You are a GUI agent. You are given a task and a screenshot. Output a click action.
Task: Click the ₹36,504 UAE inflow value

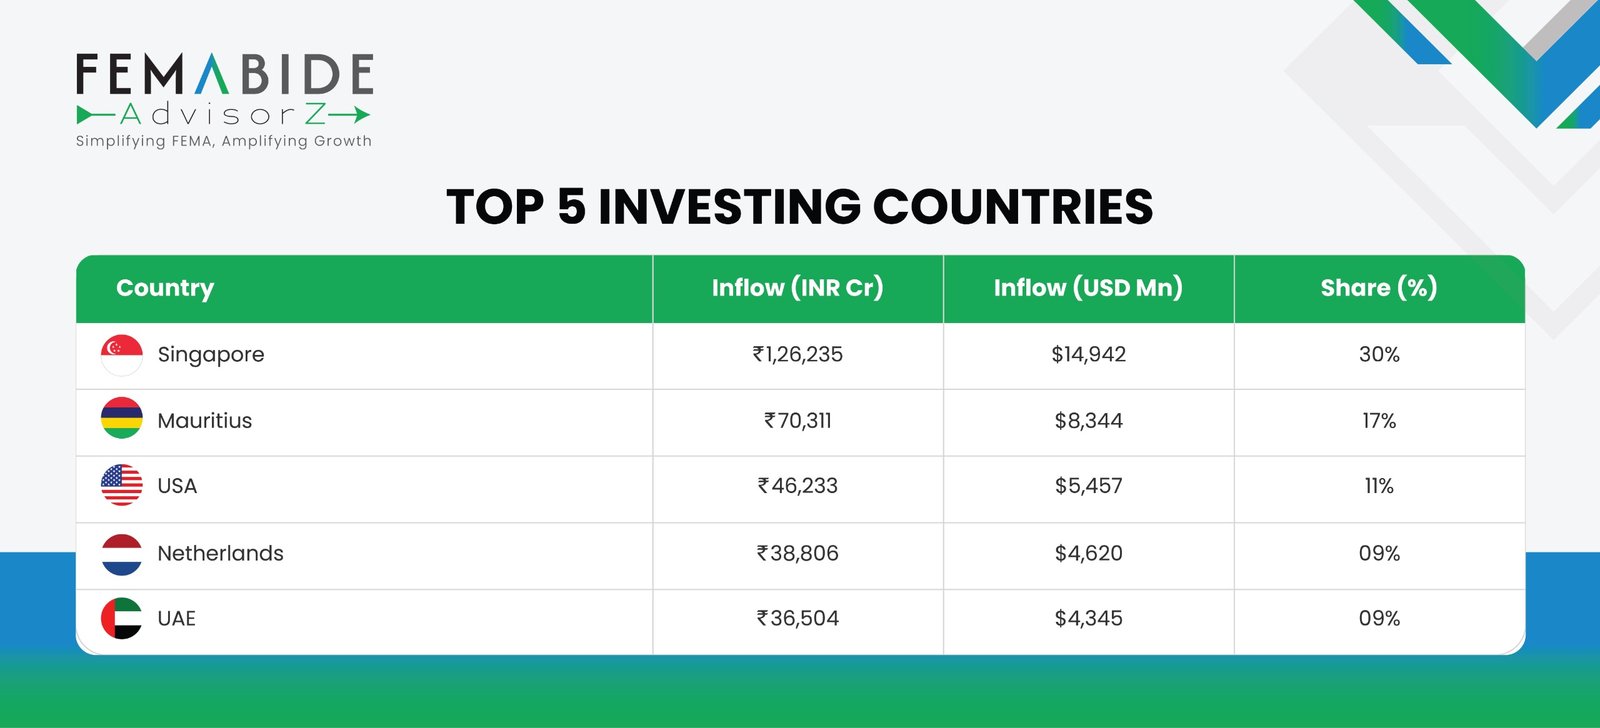coord(798,618)
